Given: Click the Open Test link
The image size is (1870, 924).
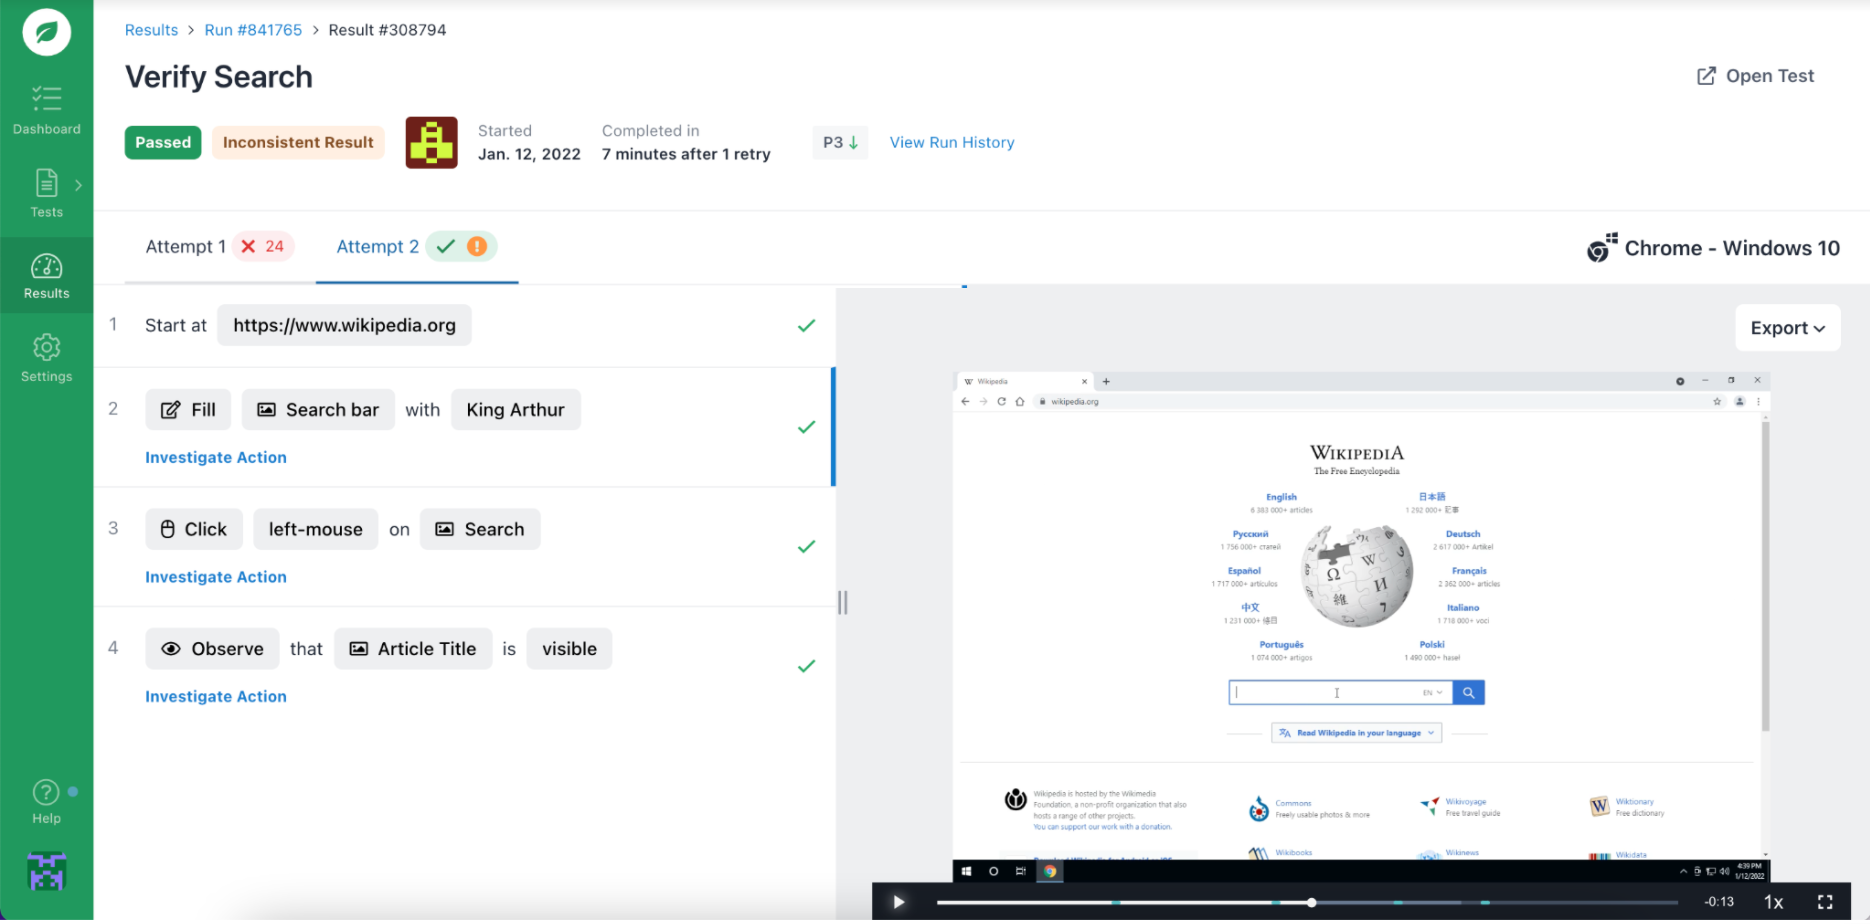Looking at the screenshot, I should coord(1755,76).
